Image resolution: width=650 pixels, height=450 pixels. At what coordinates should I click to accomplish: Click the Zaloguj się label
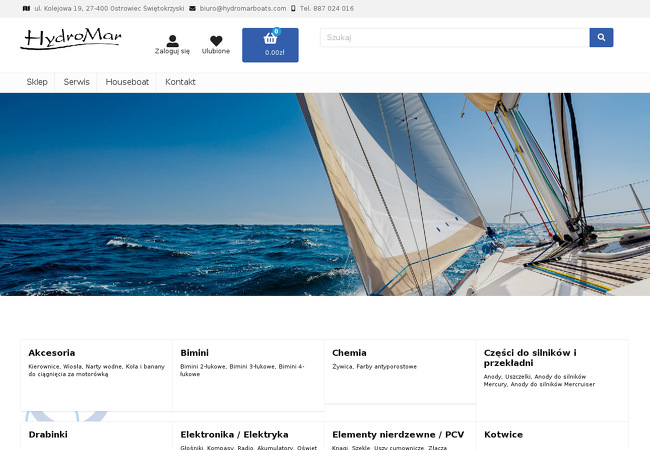pyautogui.click(x=172, y=51)
